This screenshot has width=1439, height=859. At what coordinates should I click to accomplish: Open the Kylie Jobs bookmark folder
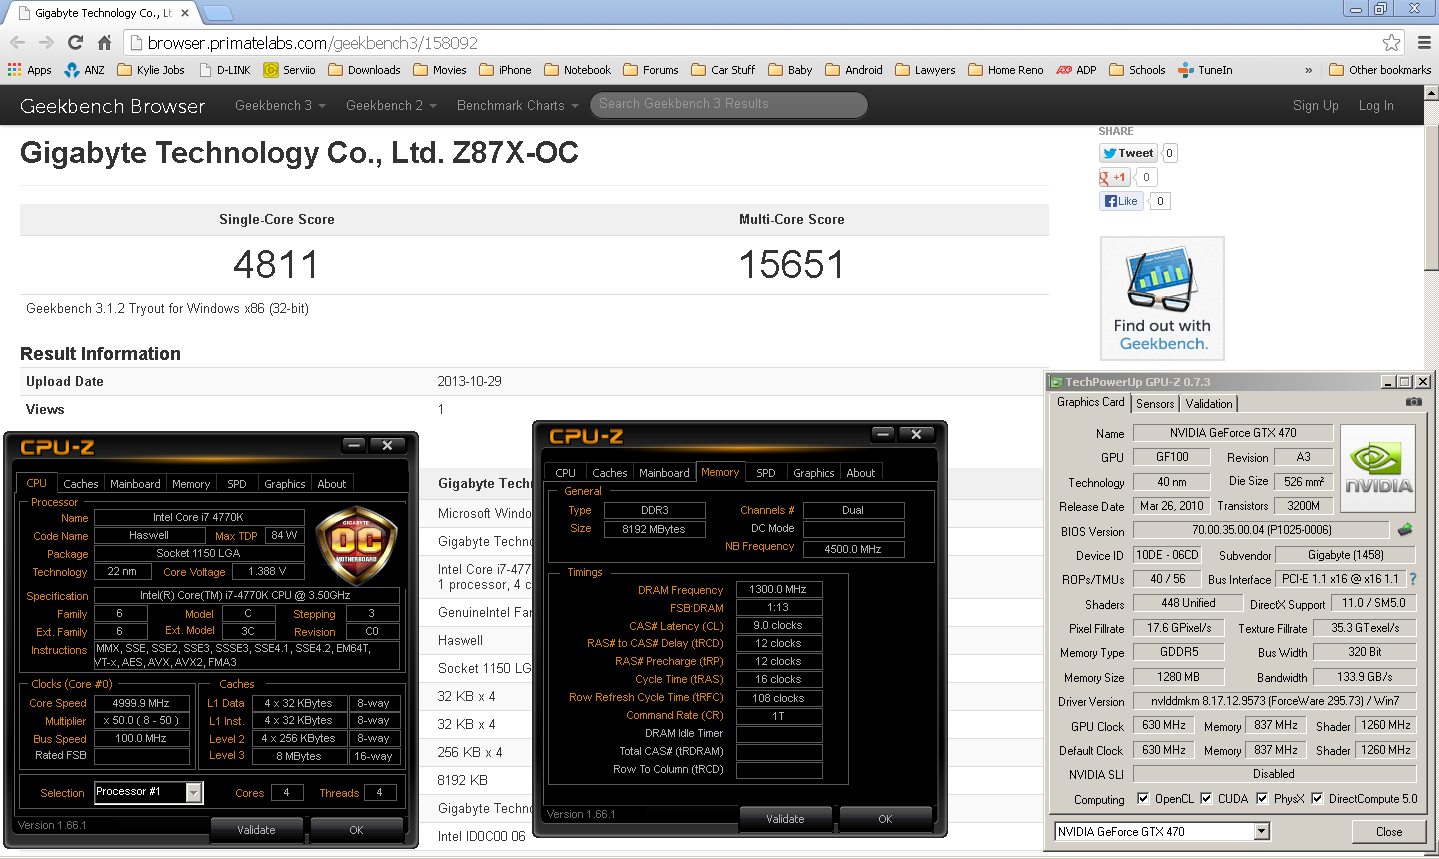pos(151,70)
